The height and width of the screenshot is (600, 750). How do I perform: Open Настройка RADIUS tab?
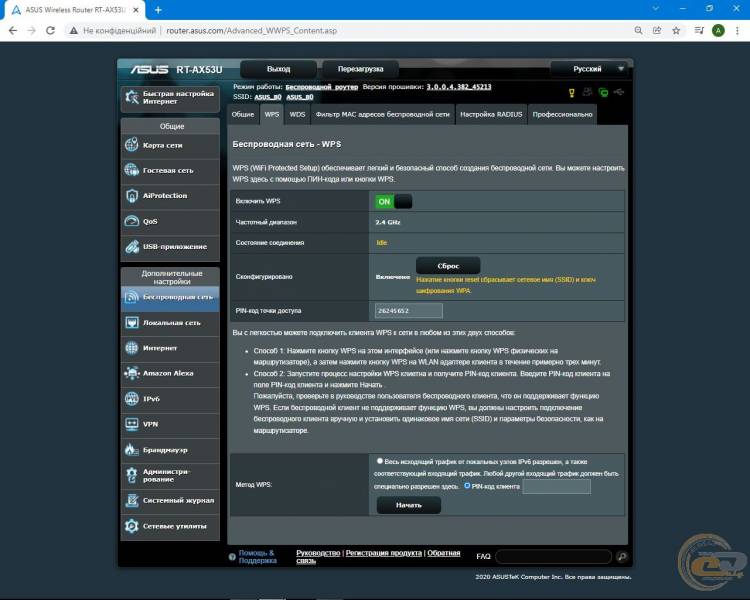point(491,114)
